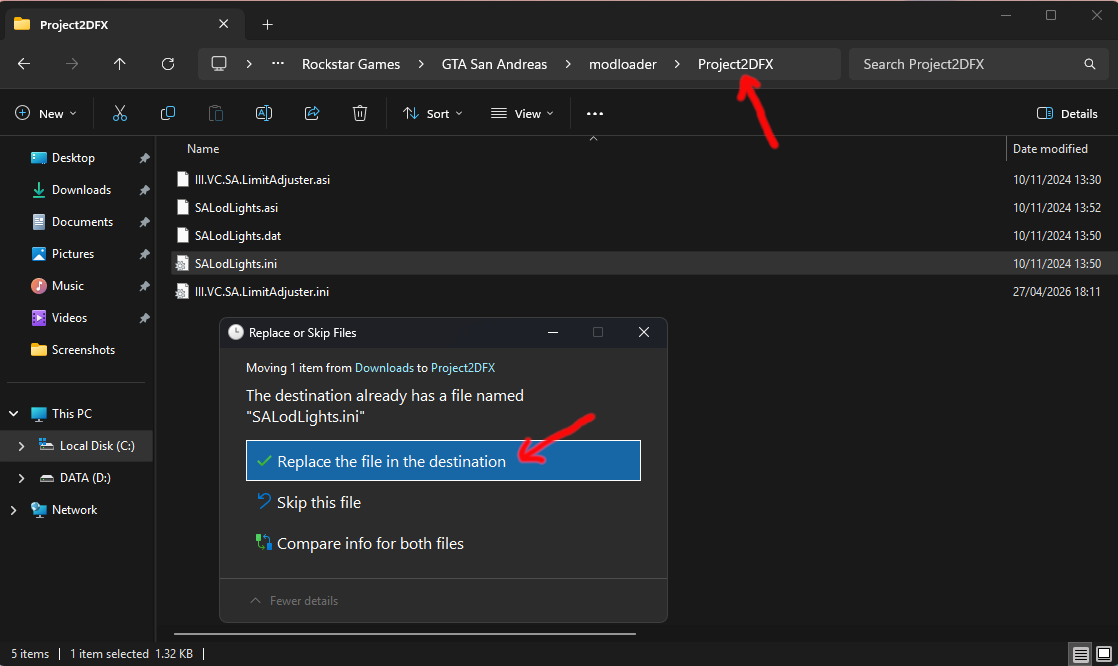
Task: Select SALodLights.dat file
Action: (x=237, y=235)
